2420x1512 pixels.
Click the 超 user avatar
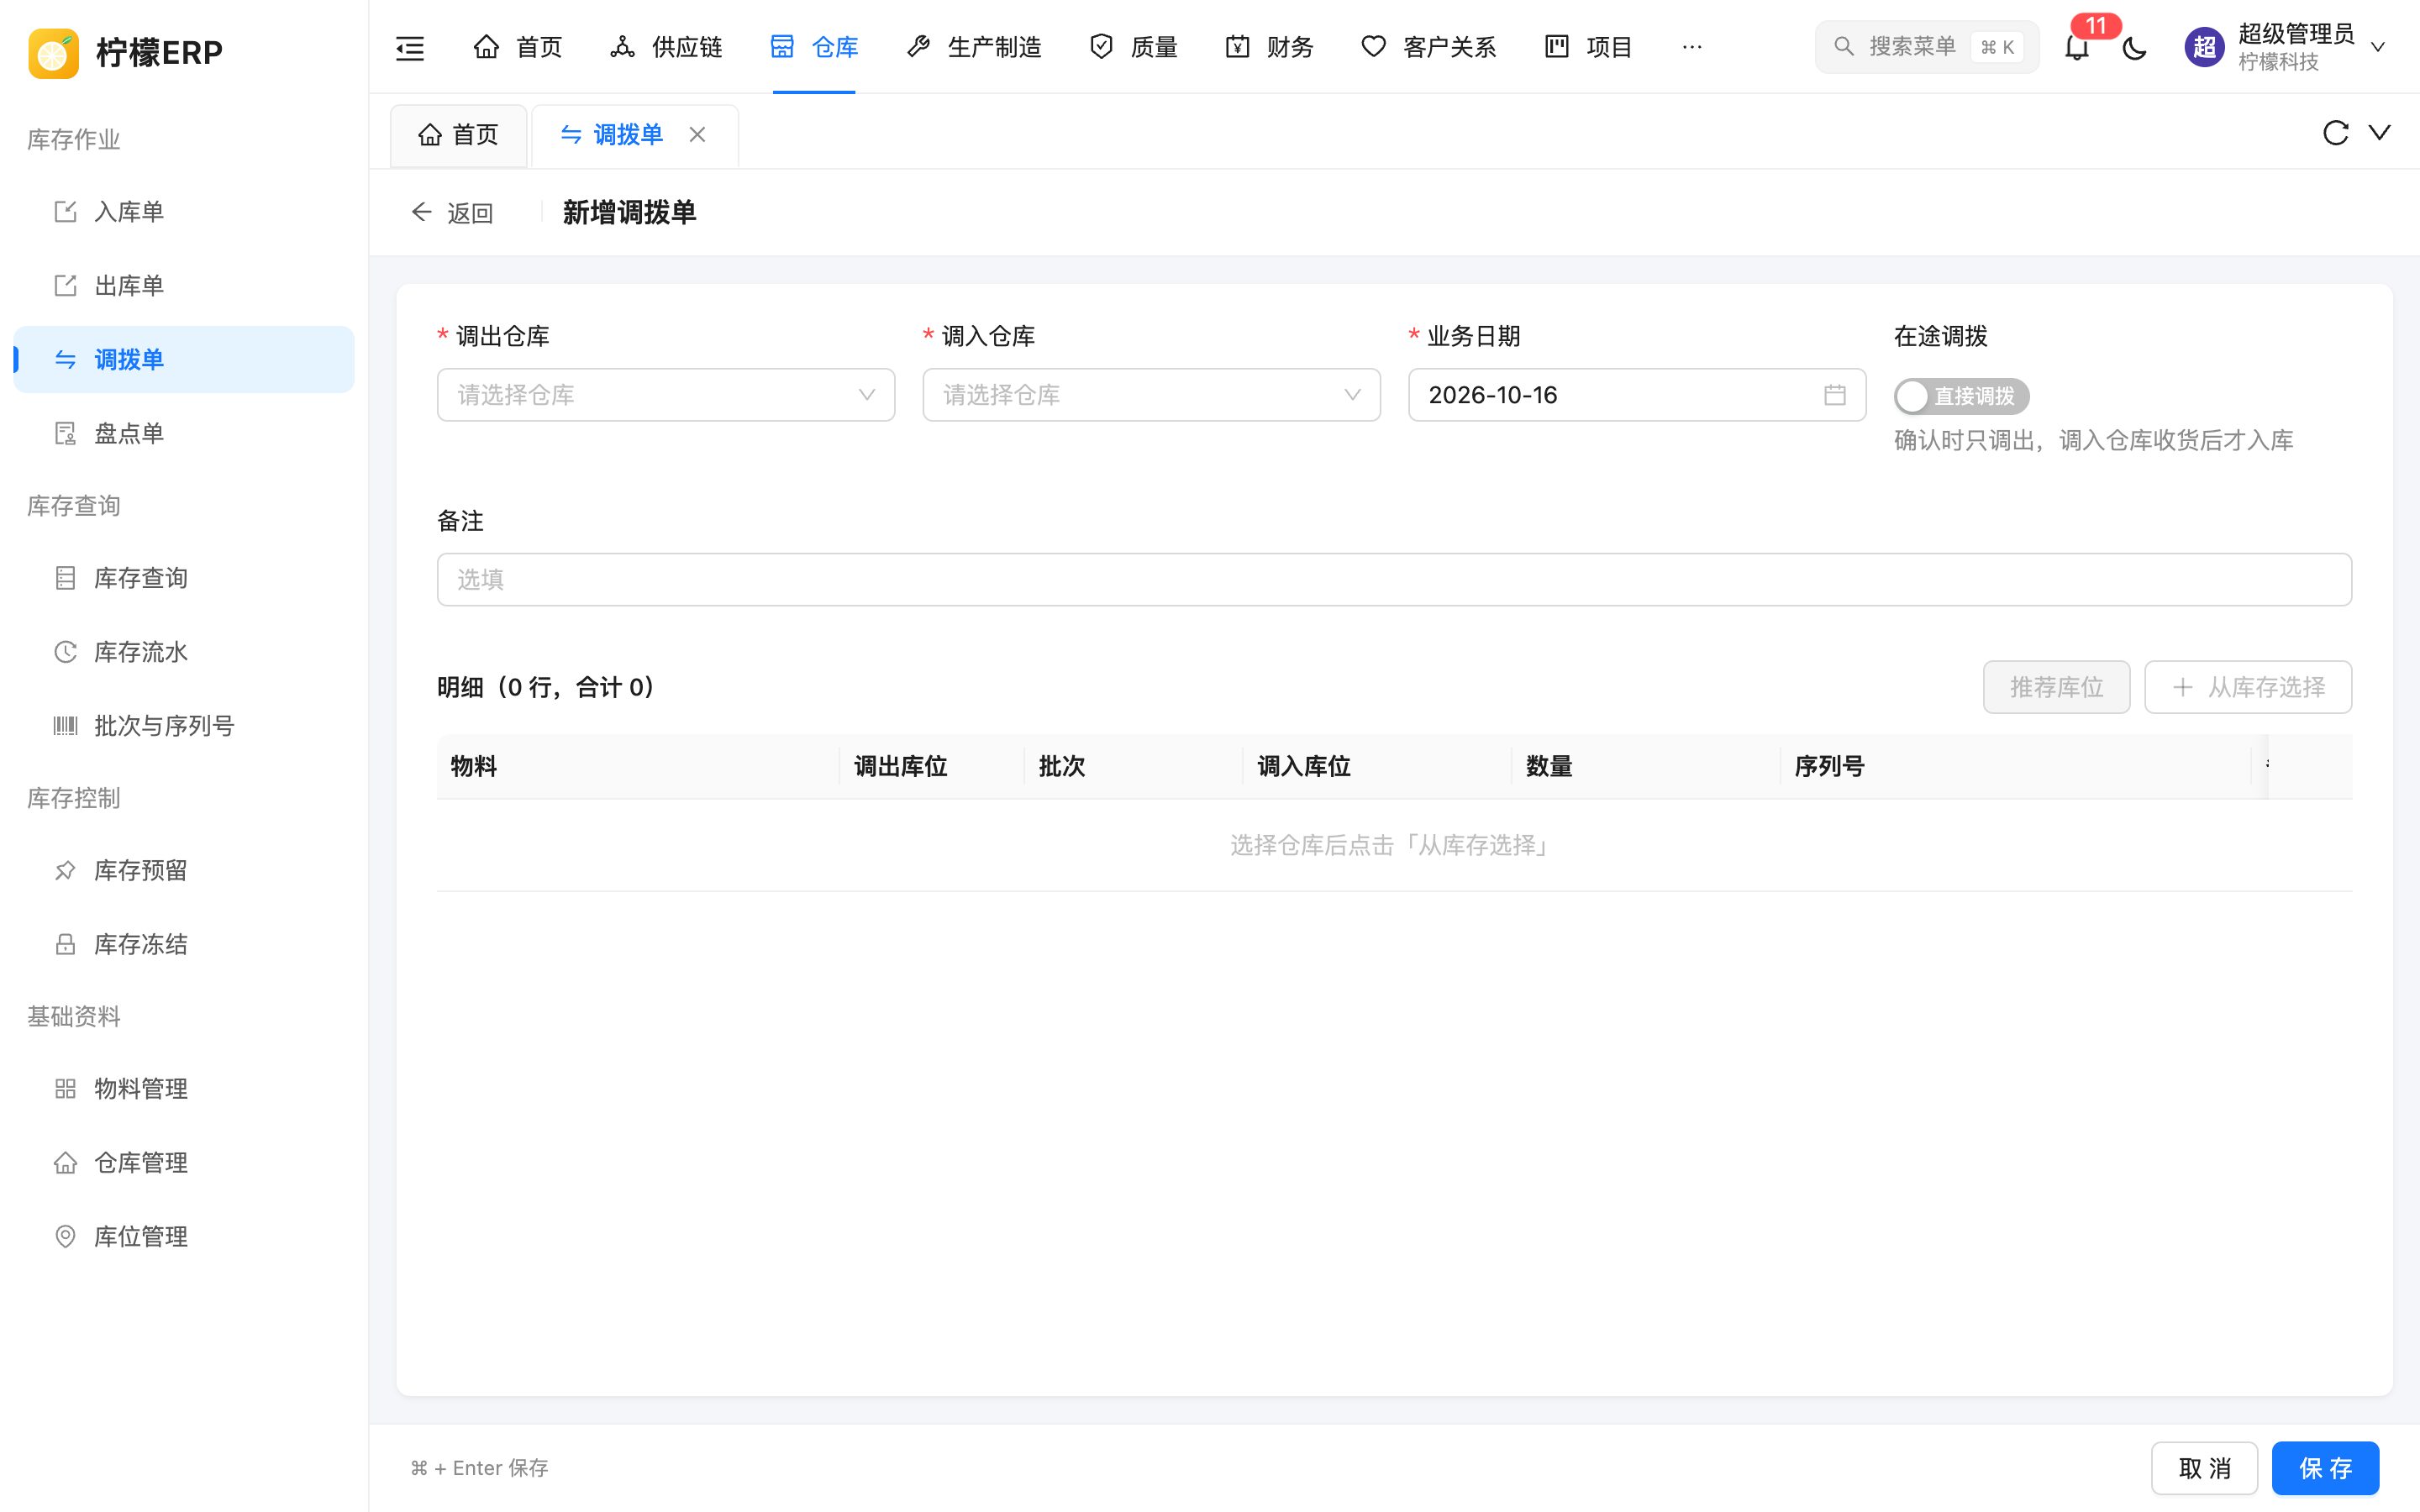click(x=2204, y=47)
